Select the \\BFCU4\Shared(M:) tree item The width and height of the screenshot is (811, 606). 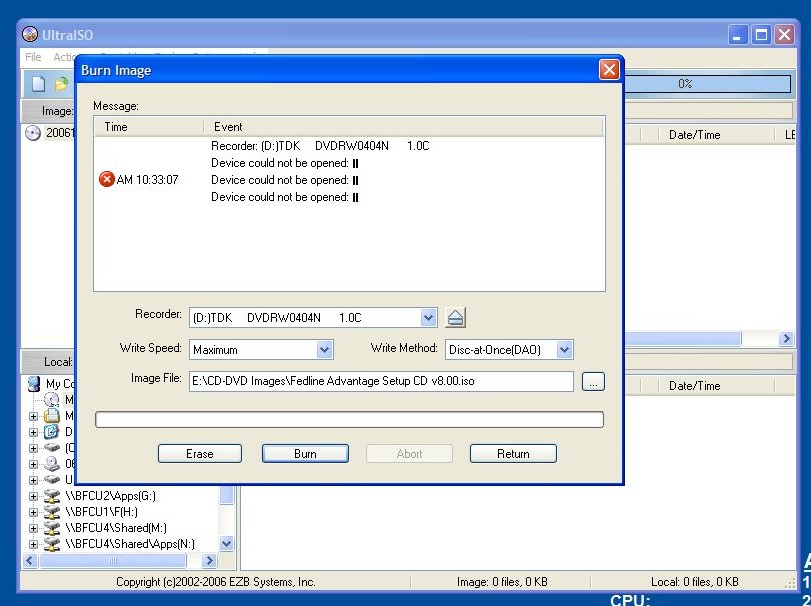point(116,528)
